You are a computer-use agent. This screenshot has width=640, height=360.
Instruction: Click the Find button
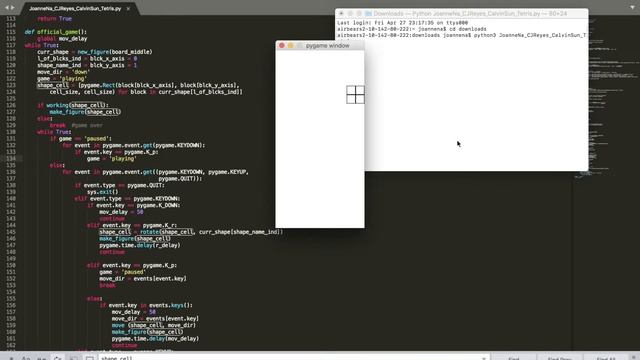pyautogui.click(x=513, y=358)
